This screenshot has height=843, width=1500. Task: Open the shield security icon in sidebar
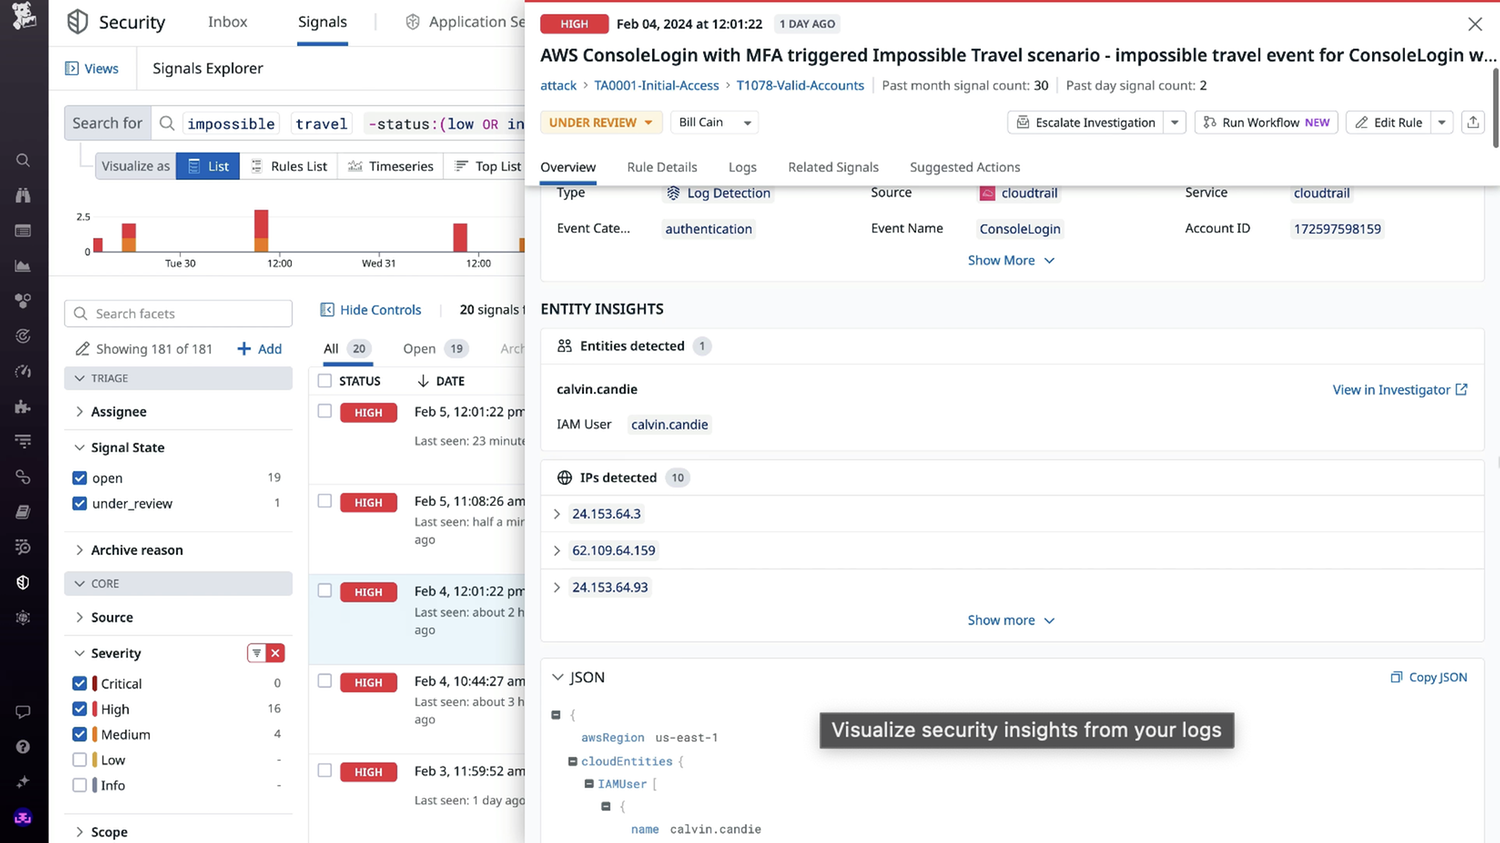pos(23,582)
